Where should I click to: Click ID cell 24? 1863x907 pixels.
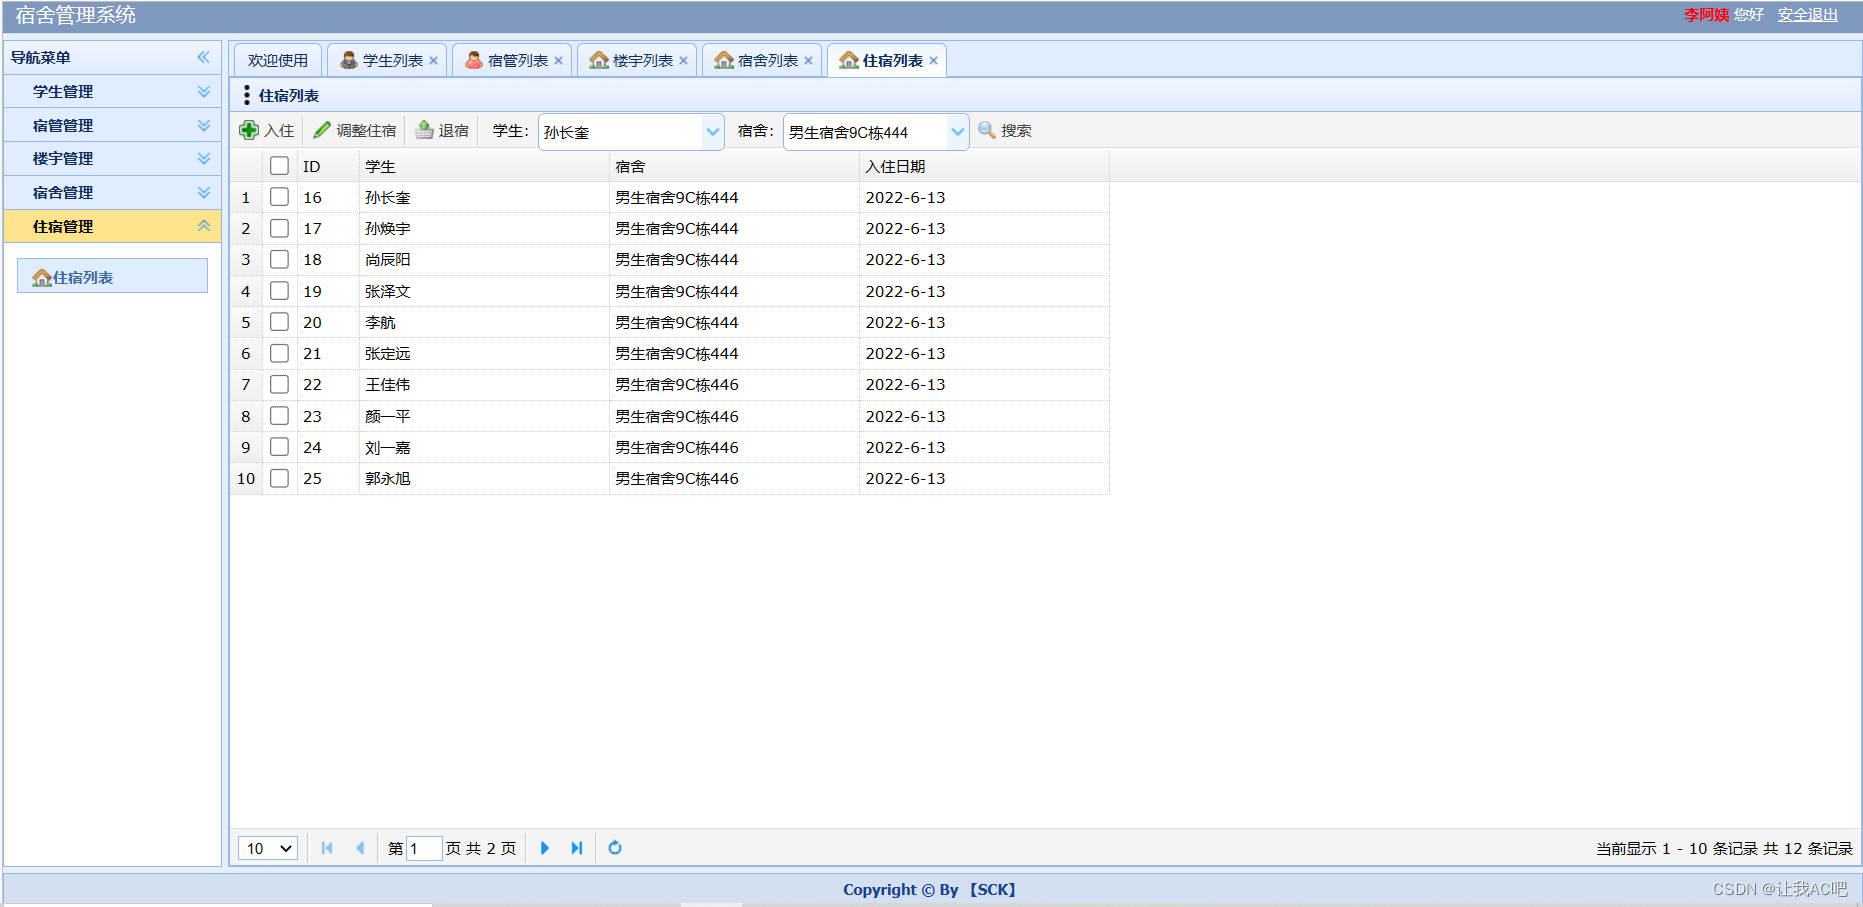(x=328, y=447)
